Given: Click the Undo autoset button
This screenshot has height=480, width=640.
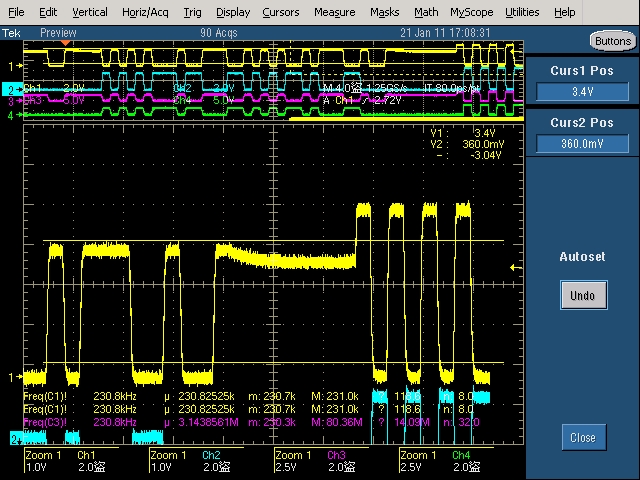Looking at the screenshot, I should 583,295.
